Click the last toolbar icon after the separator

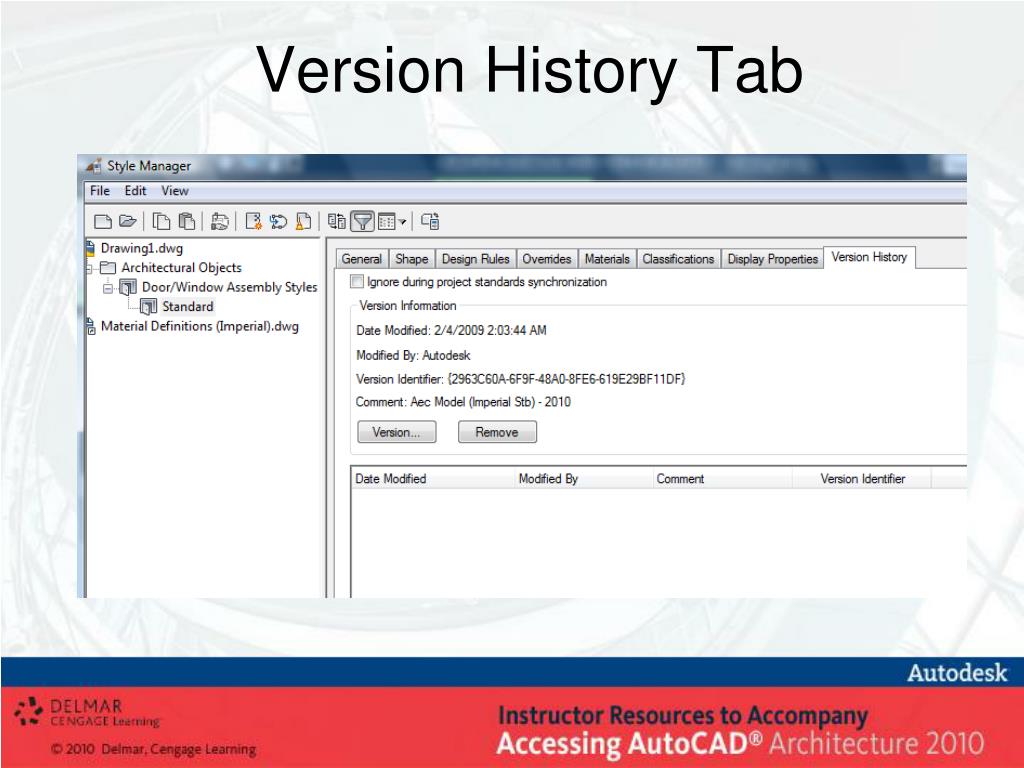coord(430,222)
